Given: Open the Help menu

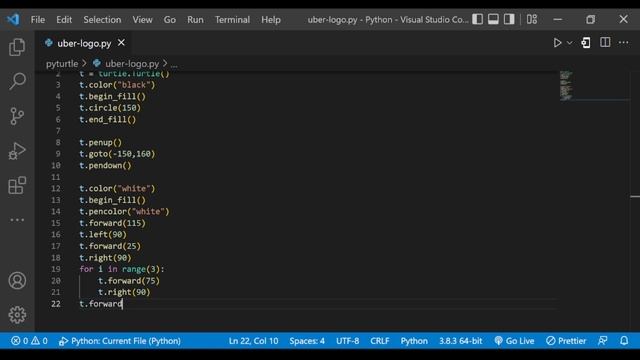Looking at the screenshot, I should tap(271, 20).
